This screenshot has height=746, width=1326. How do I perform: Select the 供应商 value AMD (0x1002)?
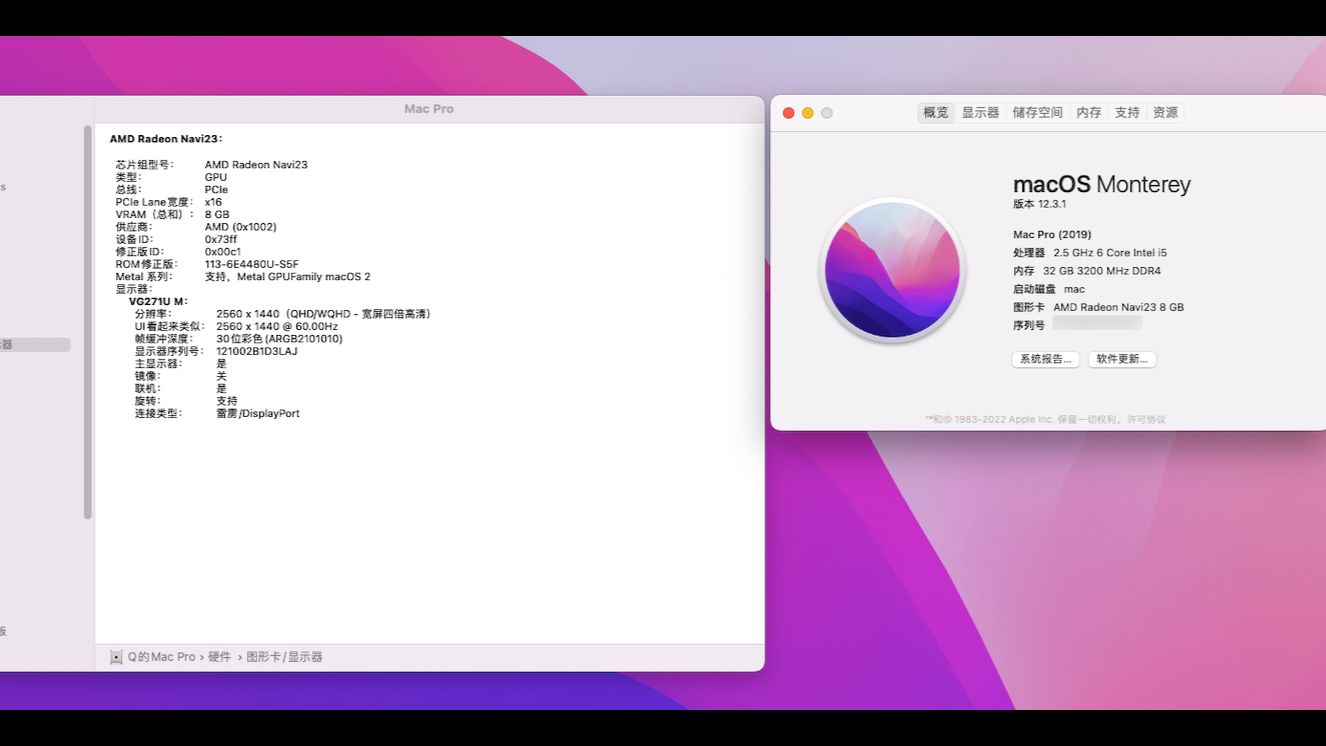click(241, 227)
